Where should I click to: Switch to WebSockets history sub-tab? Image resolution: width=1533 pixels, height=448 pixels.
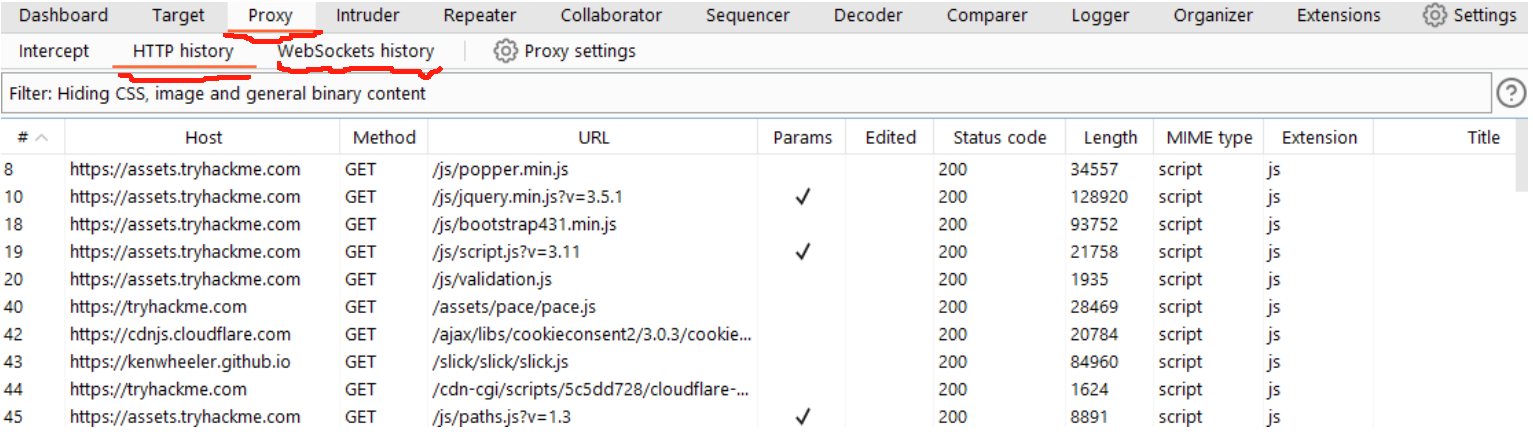(x=356, y=51)
